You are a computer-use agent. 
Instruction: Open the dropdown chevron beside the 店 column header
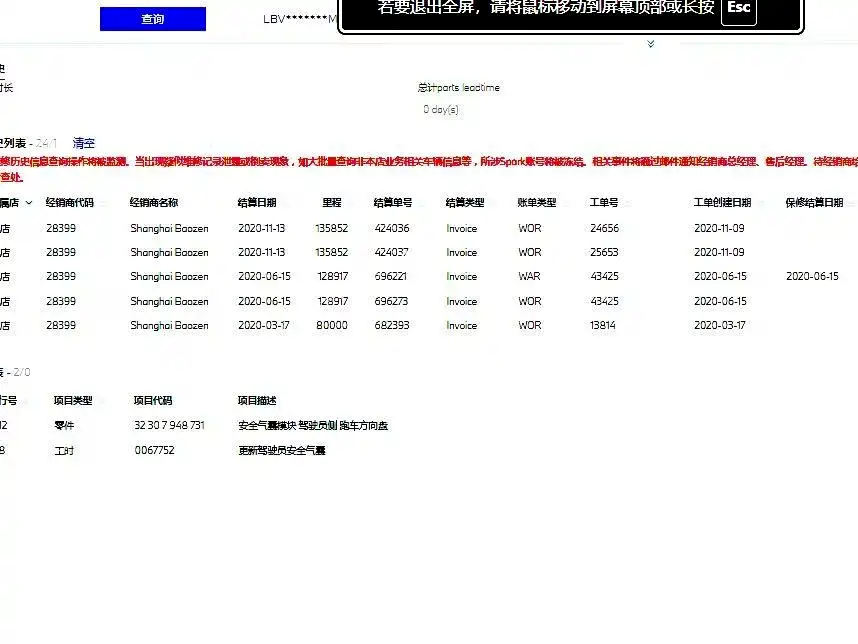pos(29,202)
